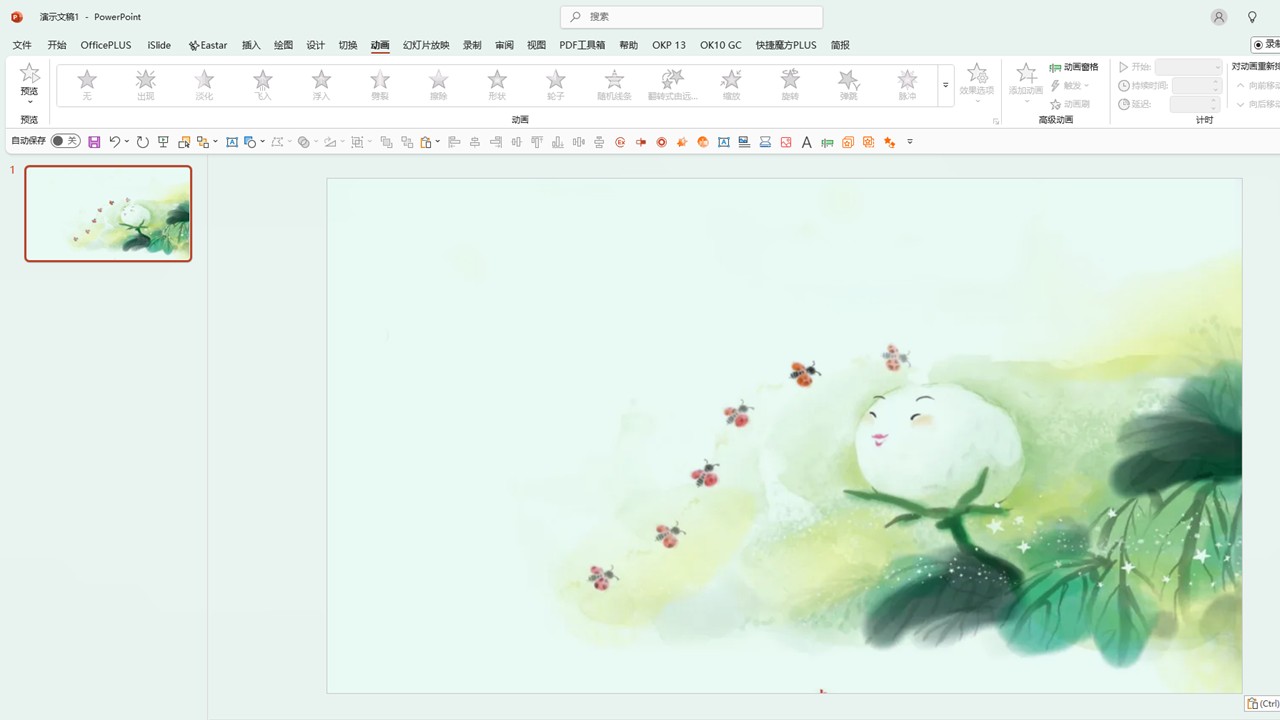The width and height of the screenshot is (1280, 720).
Task: Open the Trigger (触发) dropdown
Action: 1070,86
